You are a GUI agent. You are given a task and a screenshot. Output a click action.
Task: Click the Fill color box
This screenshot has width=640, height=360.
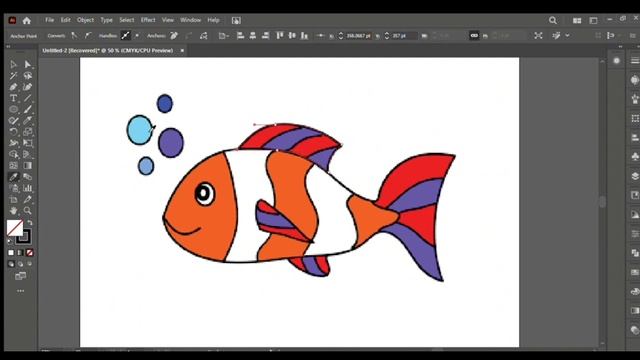(15, 228)
